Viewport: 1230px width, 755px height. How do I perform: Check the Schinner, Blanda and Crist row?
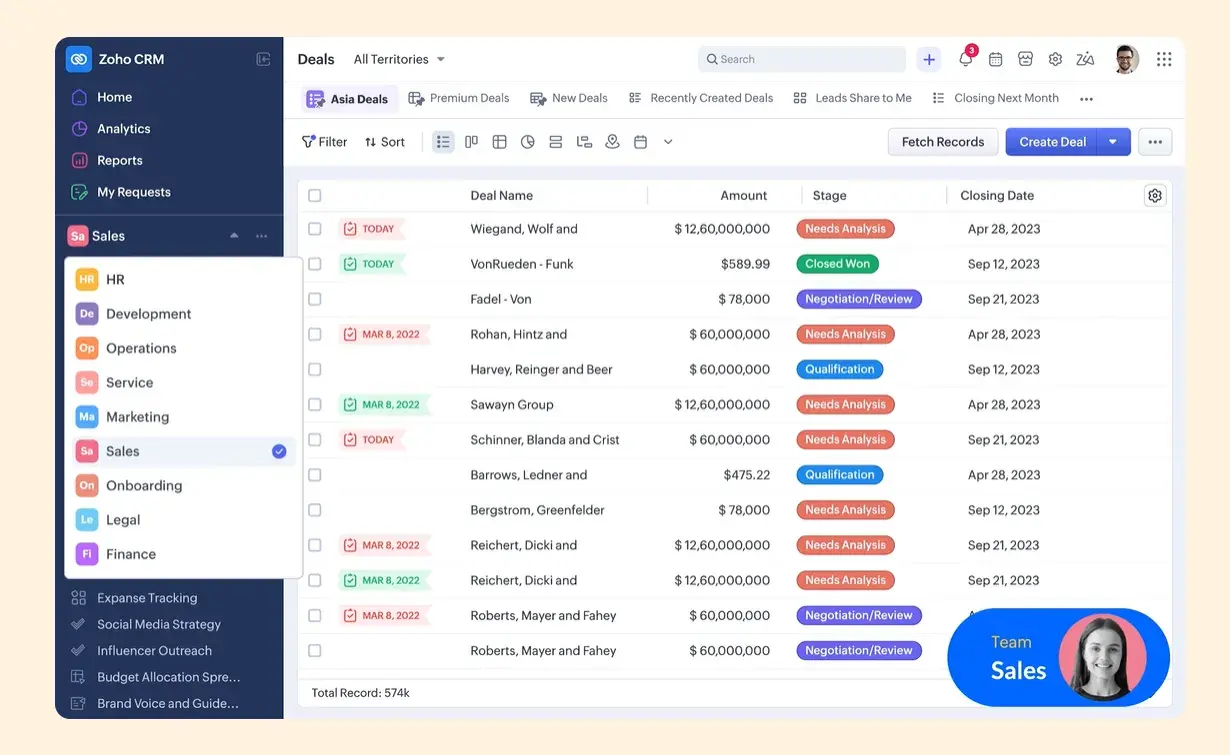(315, 440)
